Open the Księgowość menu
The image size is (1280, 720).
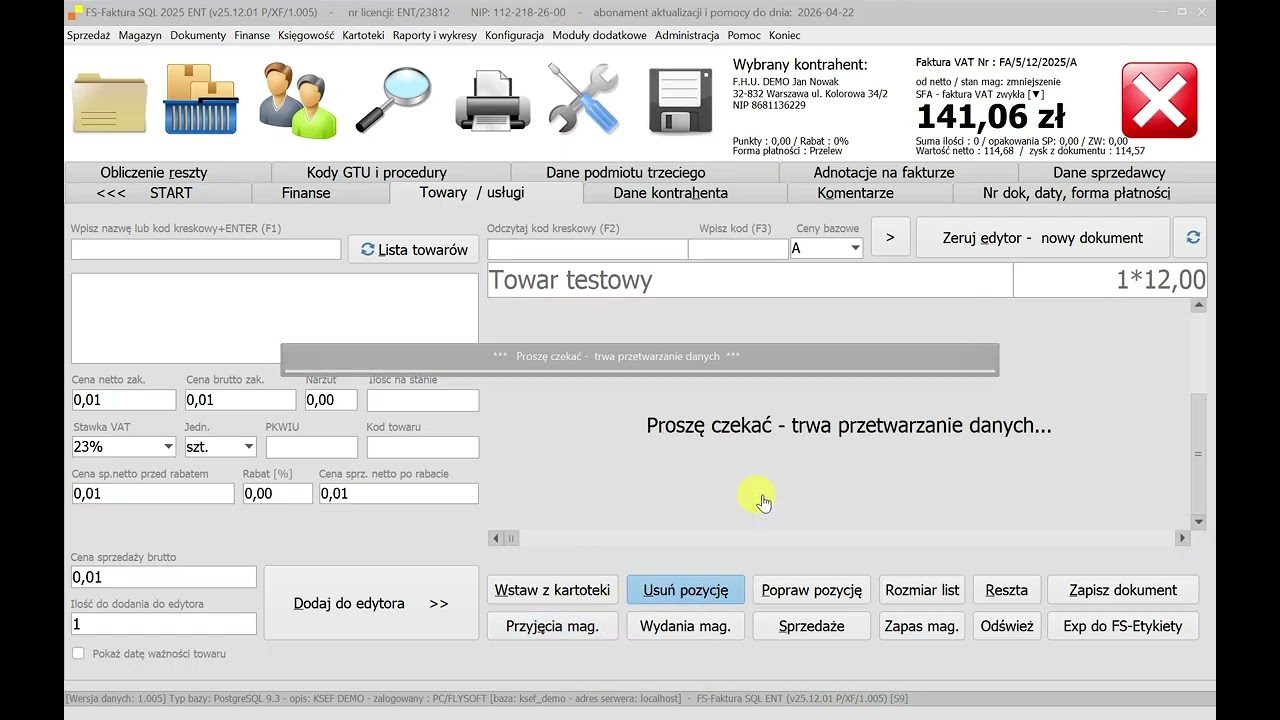(x=306, y=35)
